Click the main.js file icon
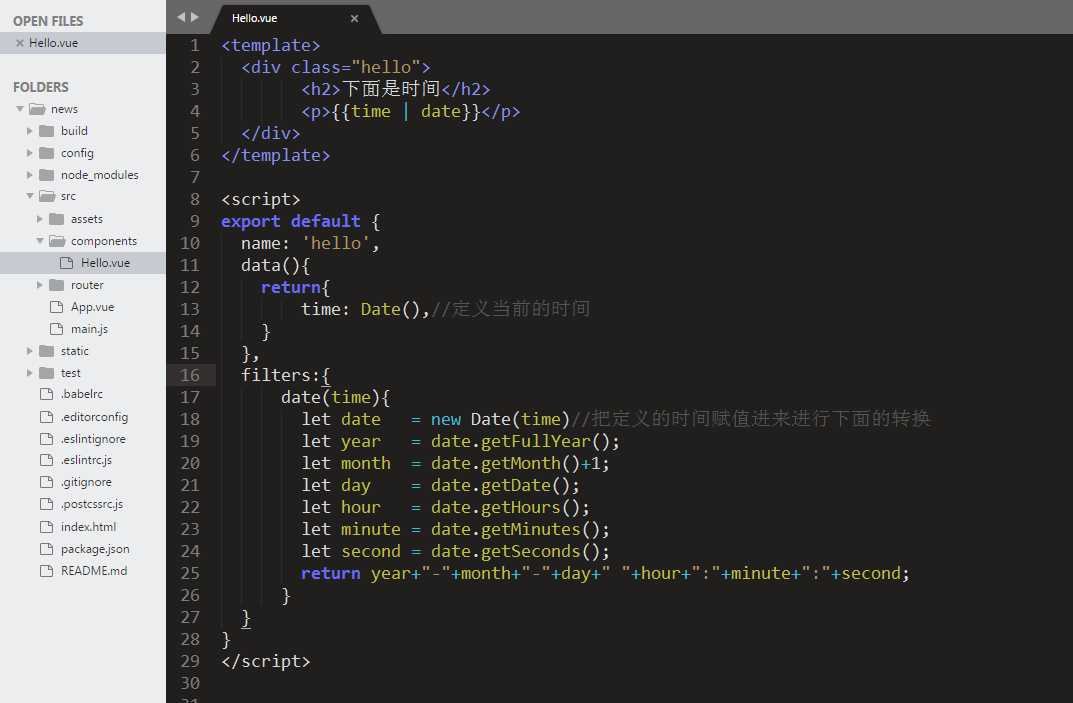Viewport: 1073px width, 703px height. coord(57,329)
